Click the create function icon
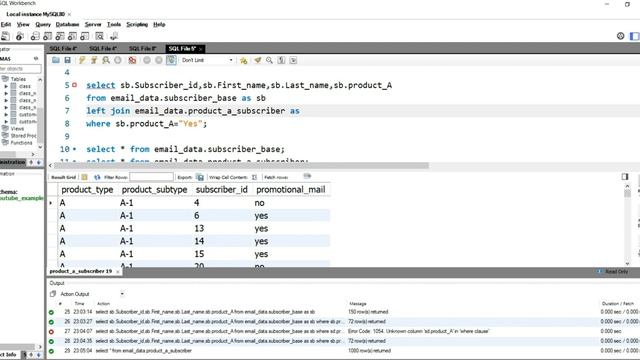The height and width of the screenshot is (360, 640). tap(84, 36)
